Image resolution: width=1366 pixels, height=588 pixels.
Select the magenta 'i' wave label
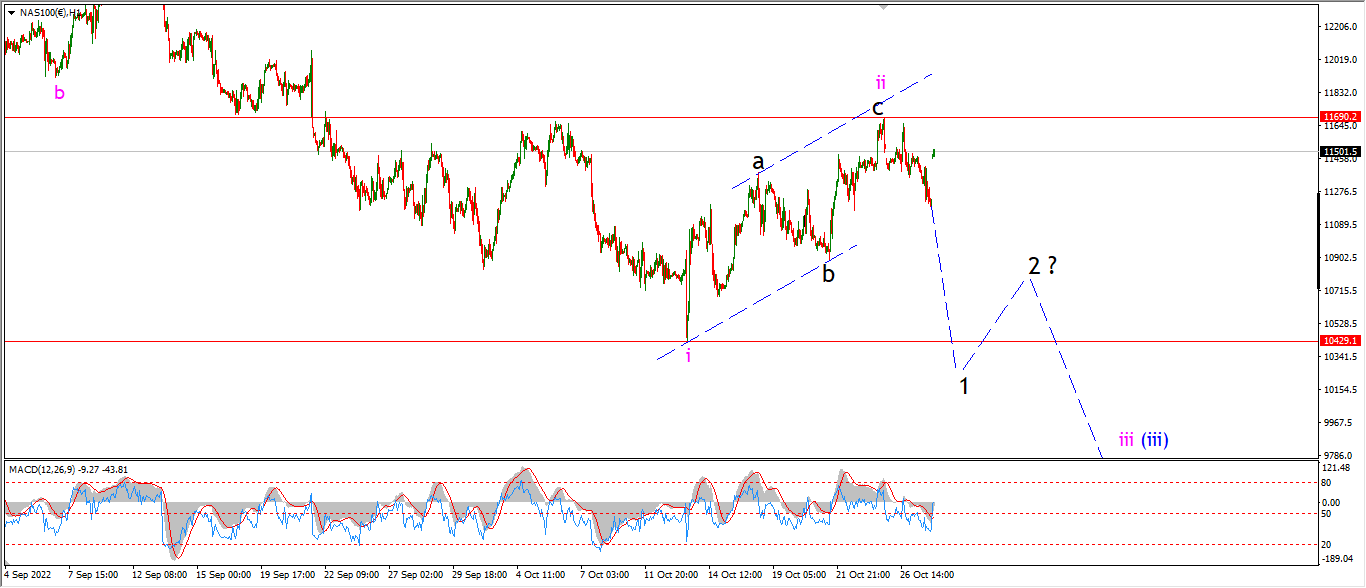688,356
